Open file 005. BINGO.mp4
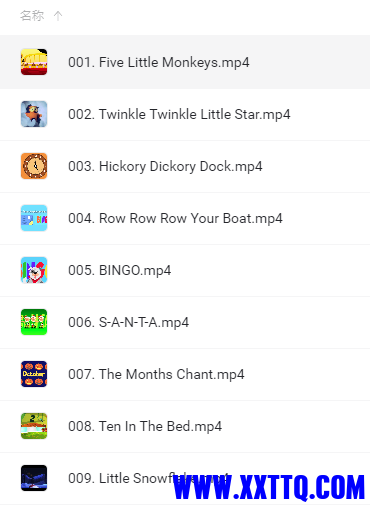 point(119,270)
